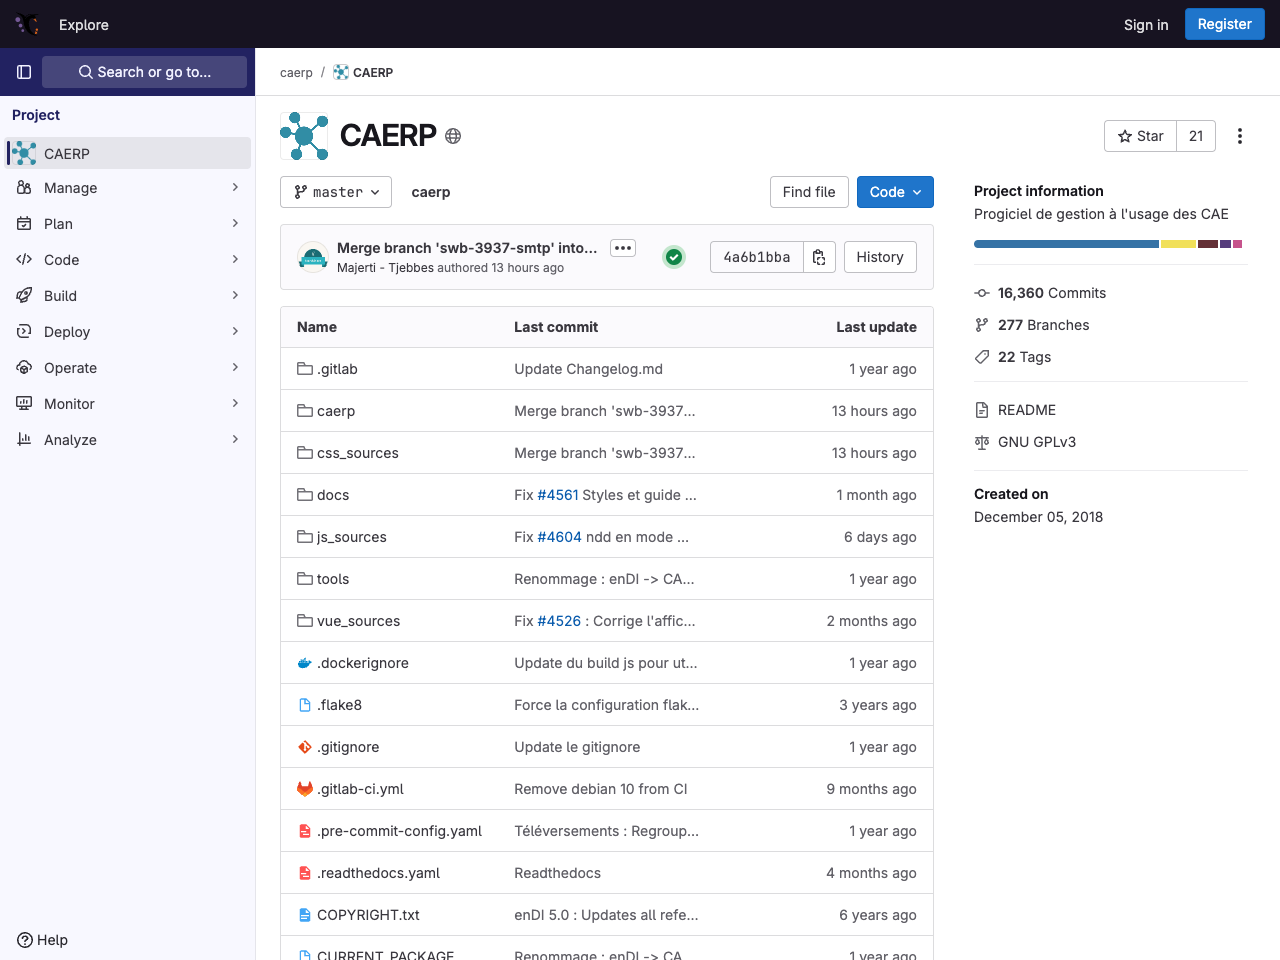Select CAERP in the project sidebar
The width and height of the screenshot is (1280, 960).
coord(128,153)
